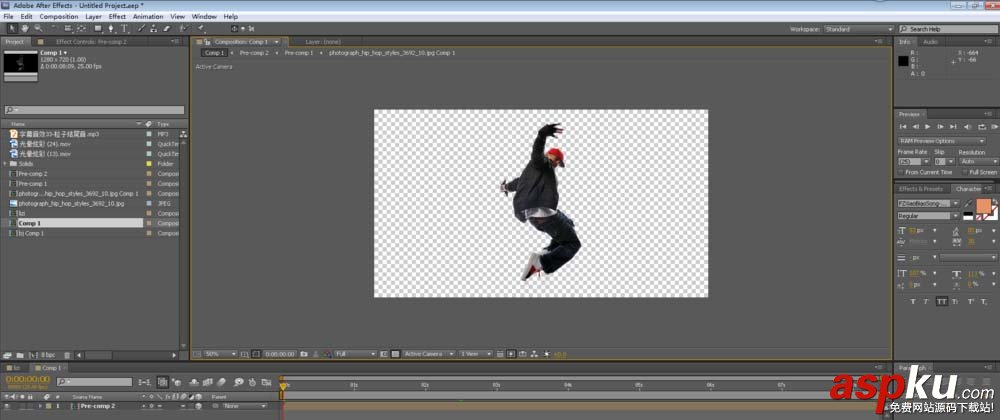Screen dimensions: 1000x420
Task: Click the project panel search field
Action: point(94,110)
